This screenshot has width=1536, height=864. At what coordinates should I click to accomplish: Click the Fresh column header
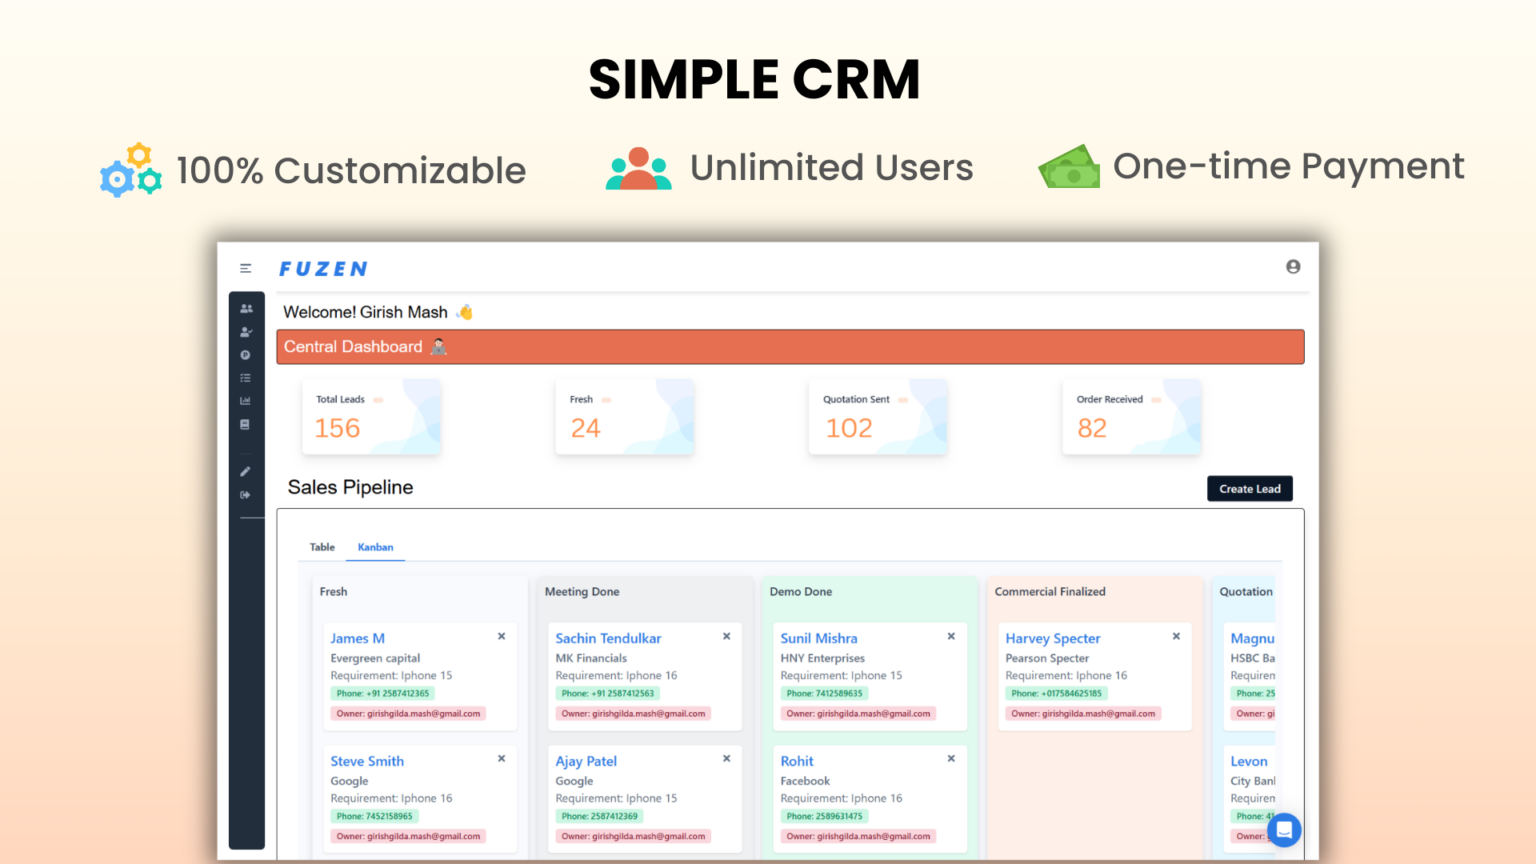click(x=334, y=592)
